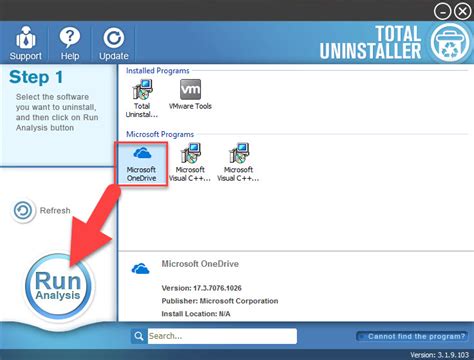474x360 pixels.
Task: Click the 'Refresh' label text
Action: point(55,211)
